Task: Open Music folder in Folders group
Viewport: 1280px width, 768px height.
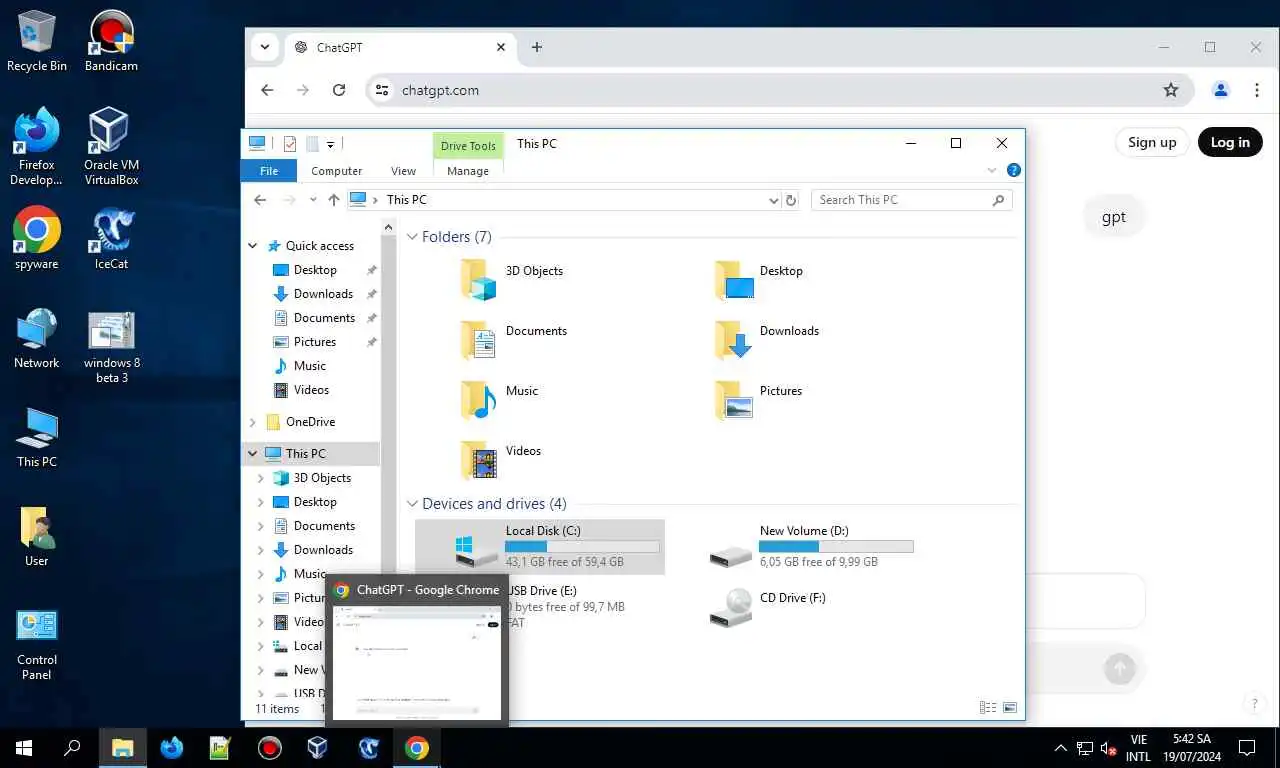Action: pos(500,399)
